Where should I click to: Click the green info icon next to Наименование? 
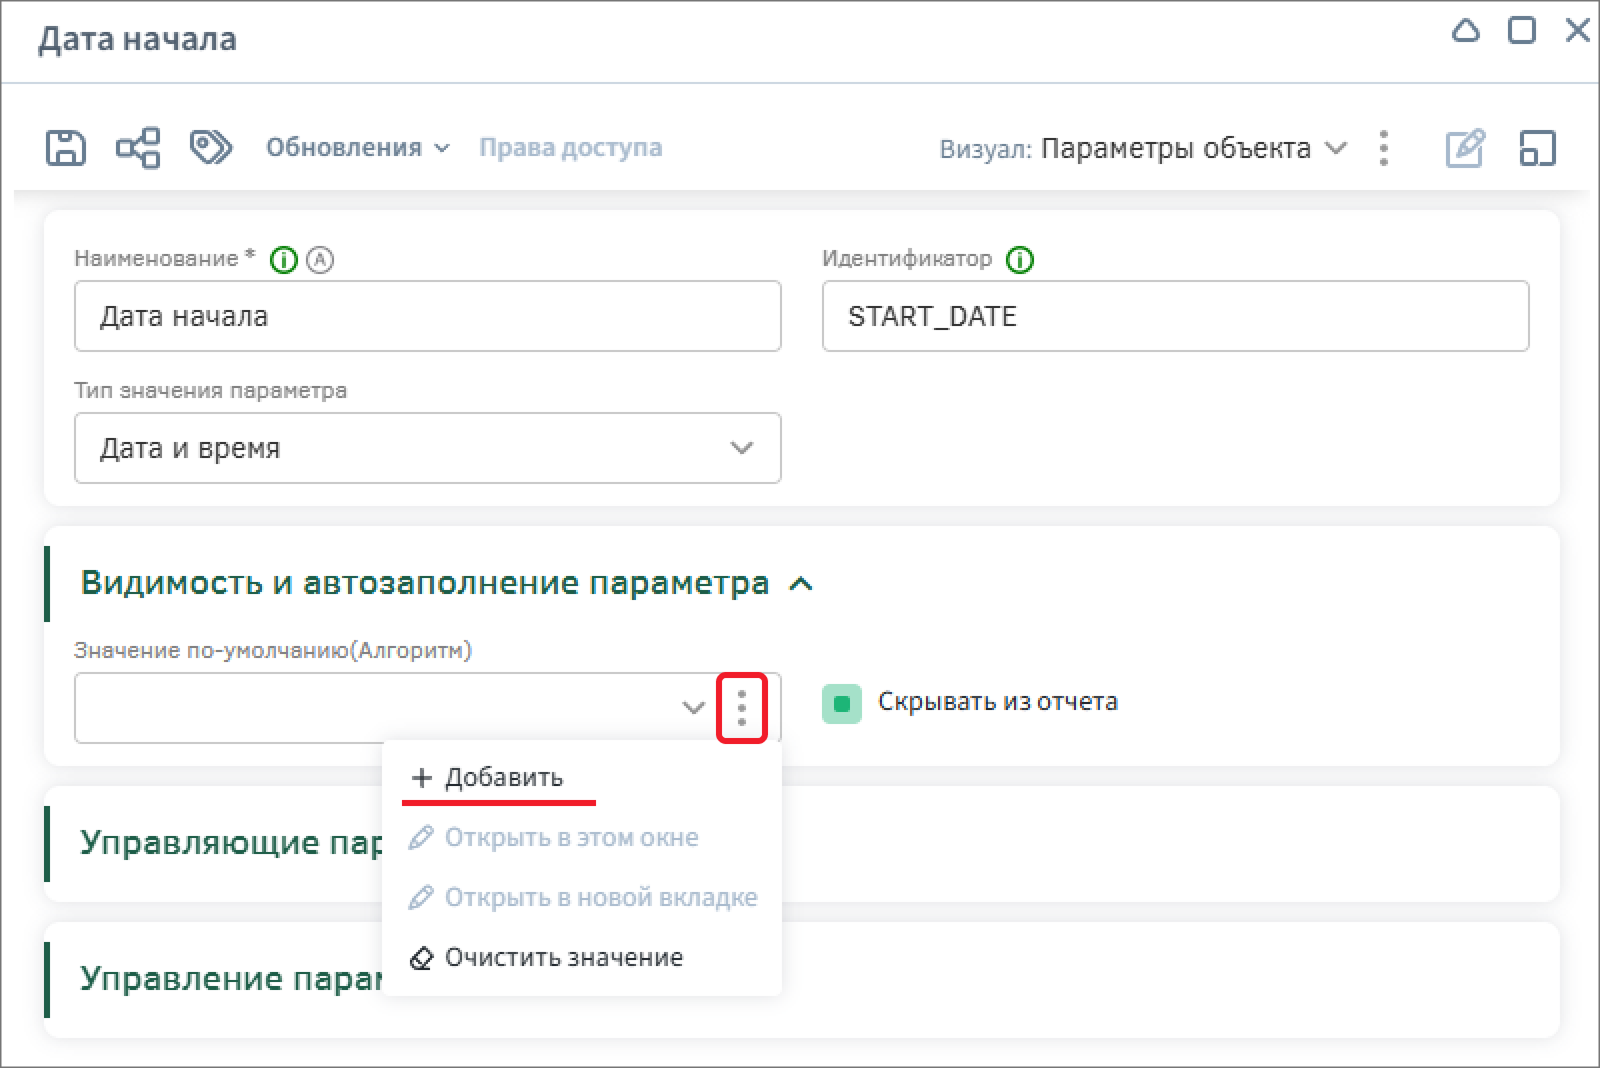[x=284, y=260]
